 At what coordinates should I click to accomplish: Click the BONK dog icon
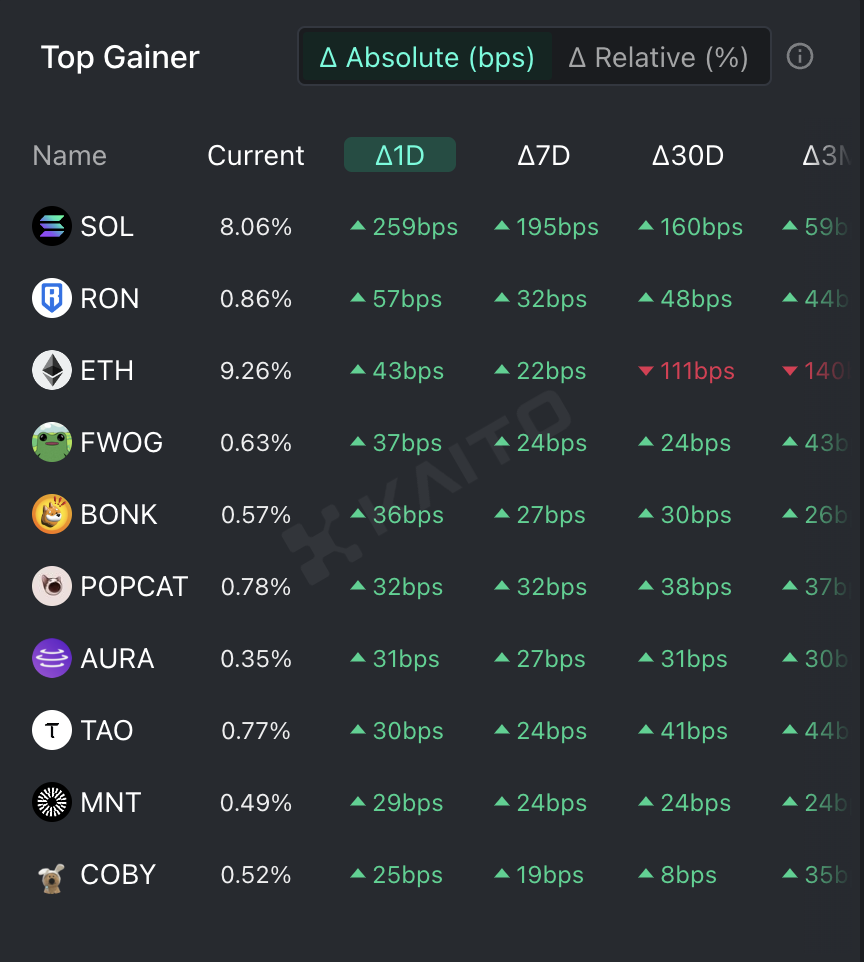[x=52, y=515]
